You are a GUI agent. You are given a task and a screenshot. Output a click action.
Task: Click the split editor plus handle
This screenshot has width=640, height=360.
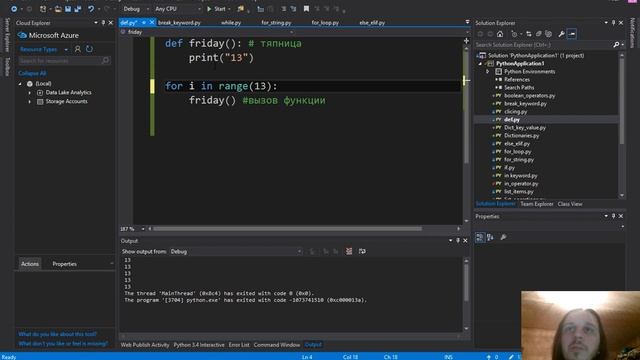pos(466,41)
